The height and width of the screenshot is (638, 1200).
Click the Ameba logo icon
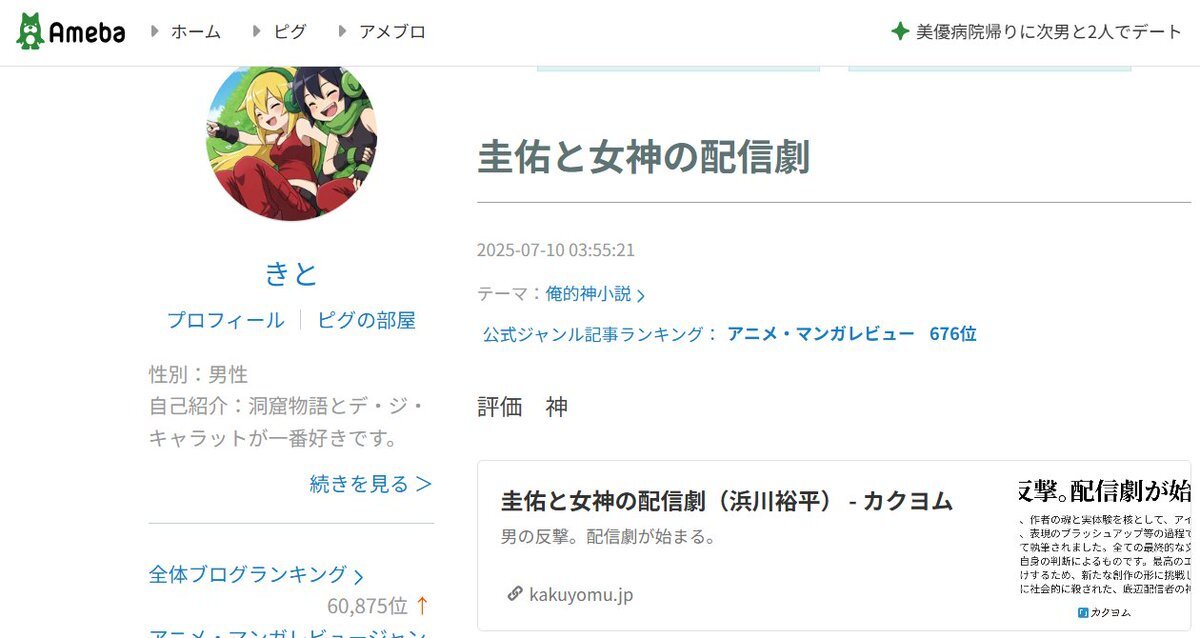31,32
